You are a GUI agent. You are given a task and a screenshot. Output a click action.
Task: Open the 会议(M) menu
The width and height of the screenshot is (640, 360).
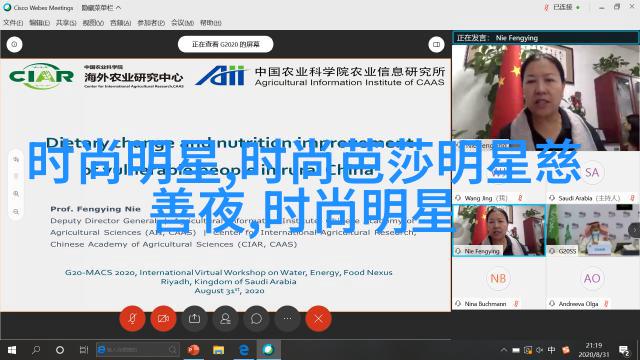click(x=182, y=23)
